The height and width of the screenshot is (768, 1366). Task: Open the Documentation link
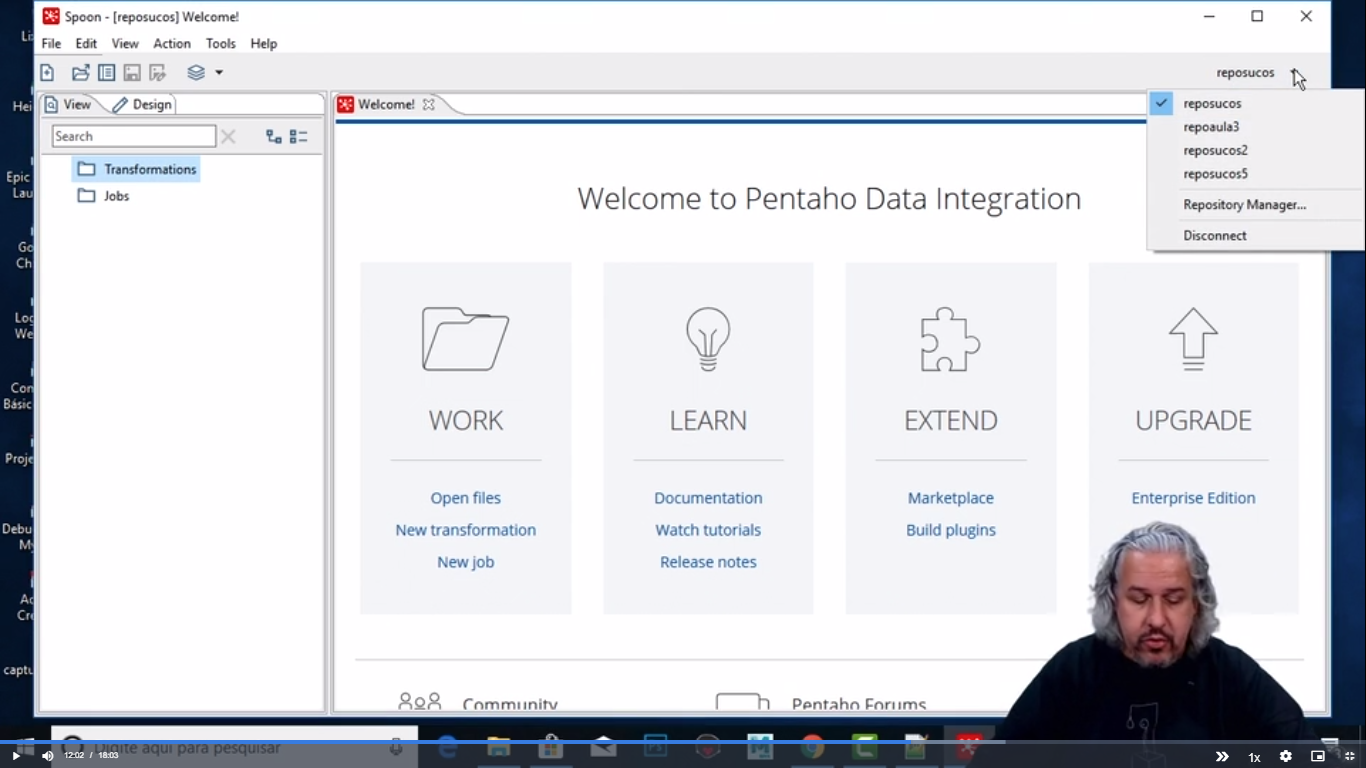pos(708,498)
